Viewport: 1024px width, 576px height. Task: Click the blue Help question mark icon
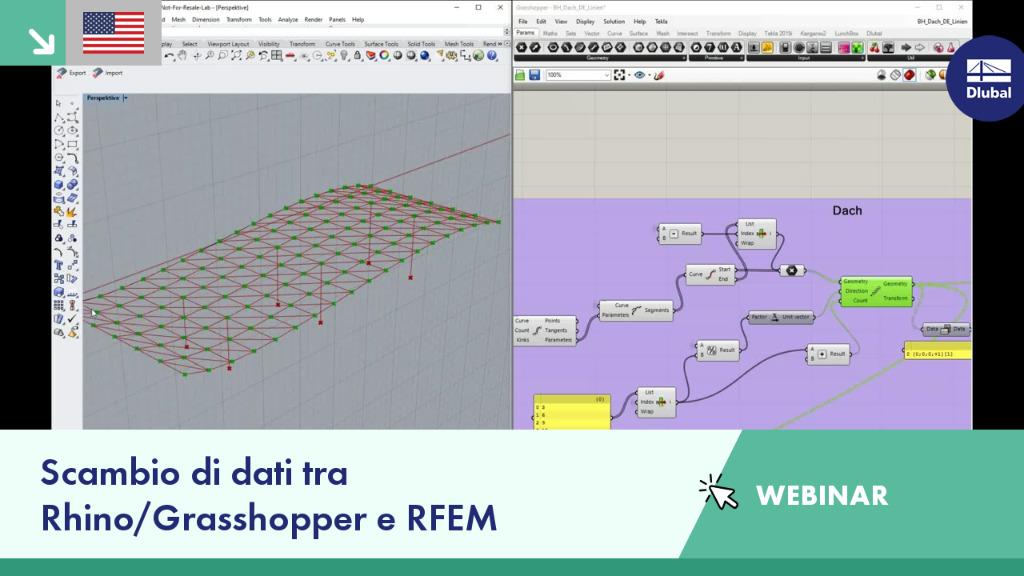click(x=492, y=56)
